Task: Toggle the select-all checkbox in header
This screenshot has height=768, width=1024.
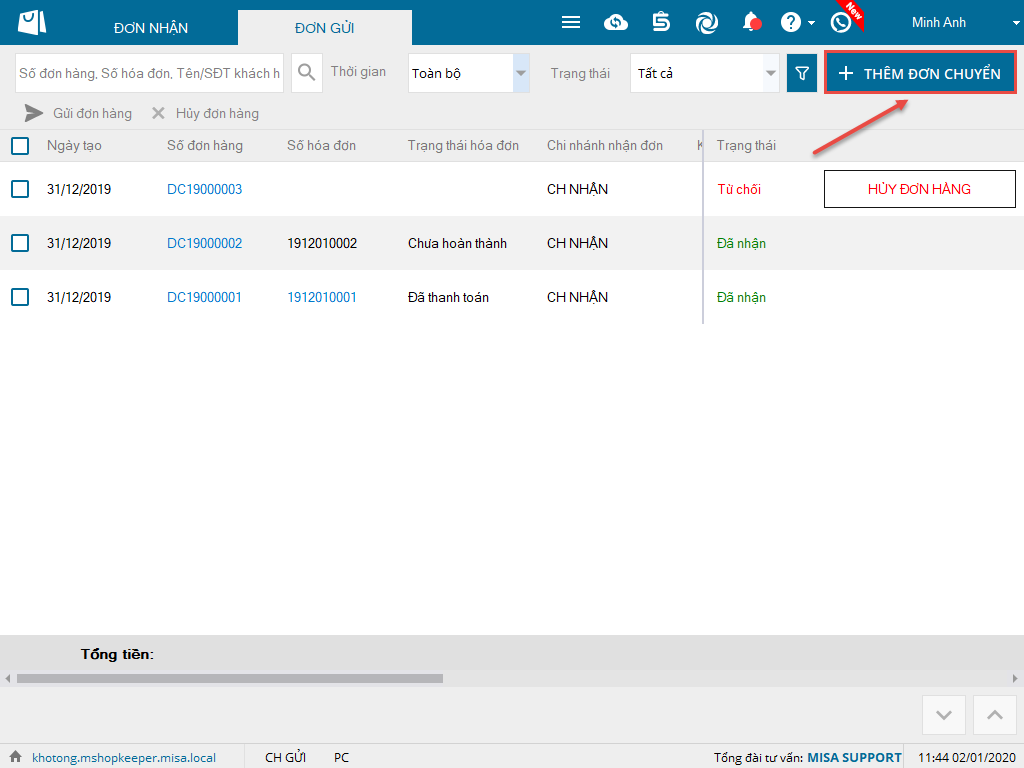Action: (20, 146)
